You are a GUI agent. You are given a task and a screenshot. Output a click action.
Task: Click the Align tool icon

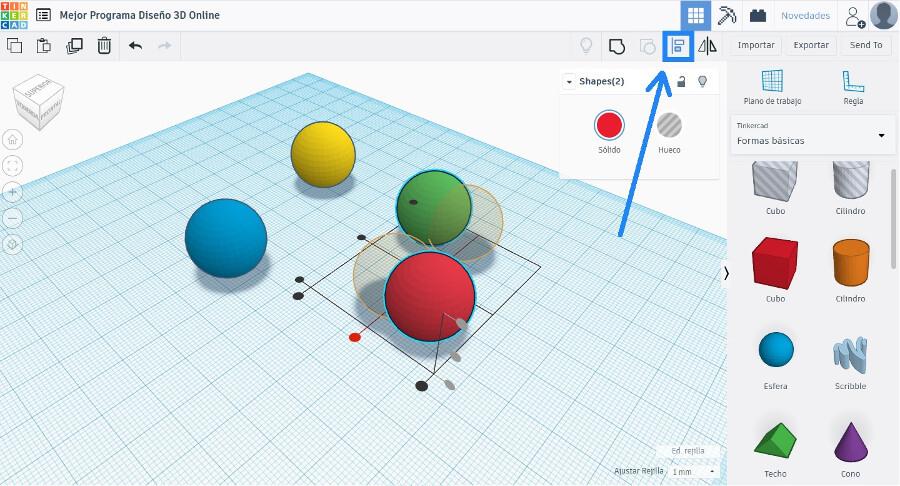[x=679, y=46]
